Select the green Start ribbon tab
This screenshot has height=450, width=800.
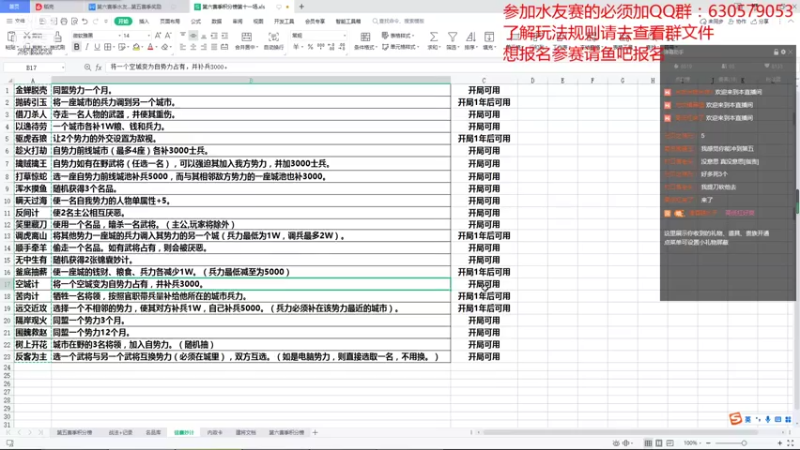coord(123,21)
